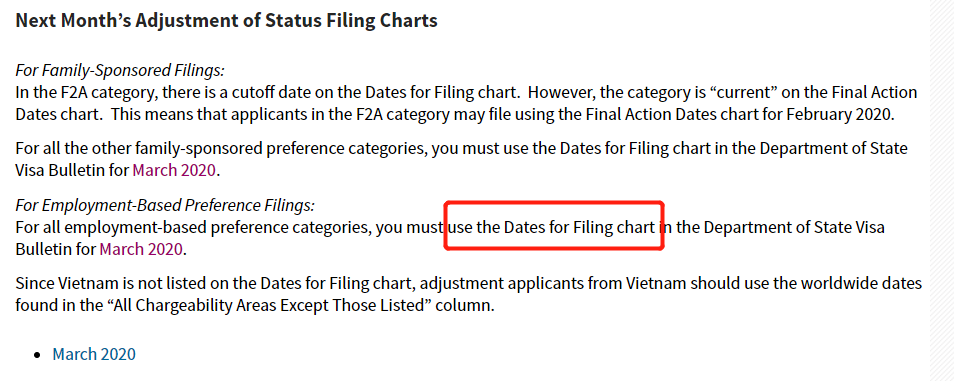Click the For all the other family-sponsored sentence
This screenshot has width=954, height=381.
(461, 159)
